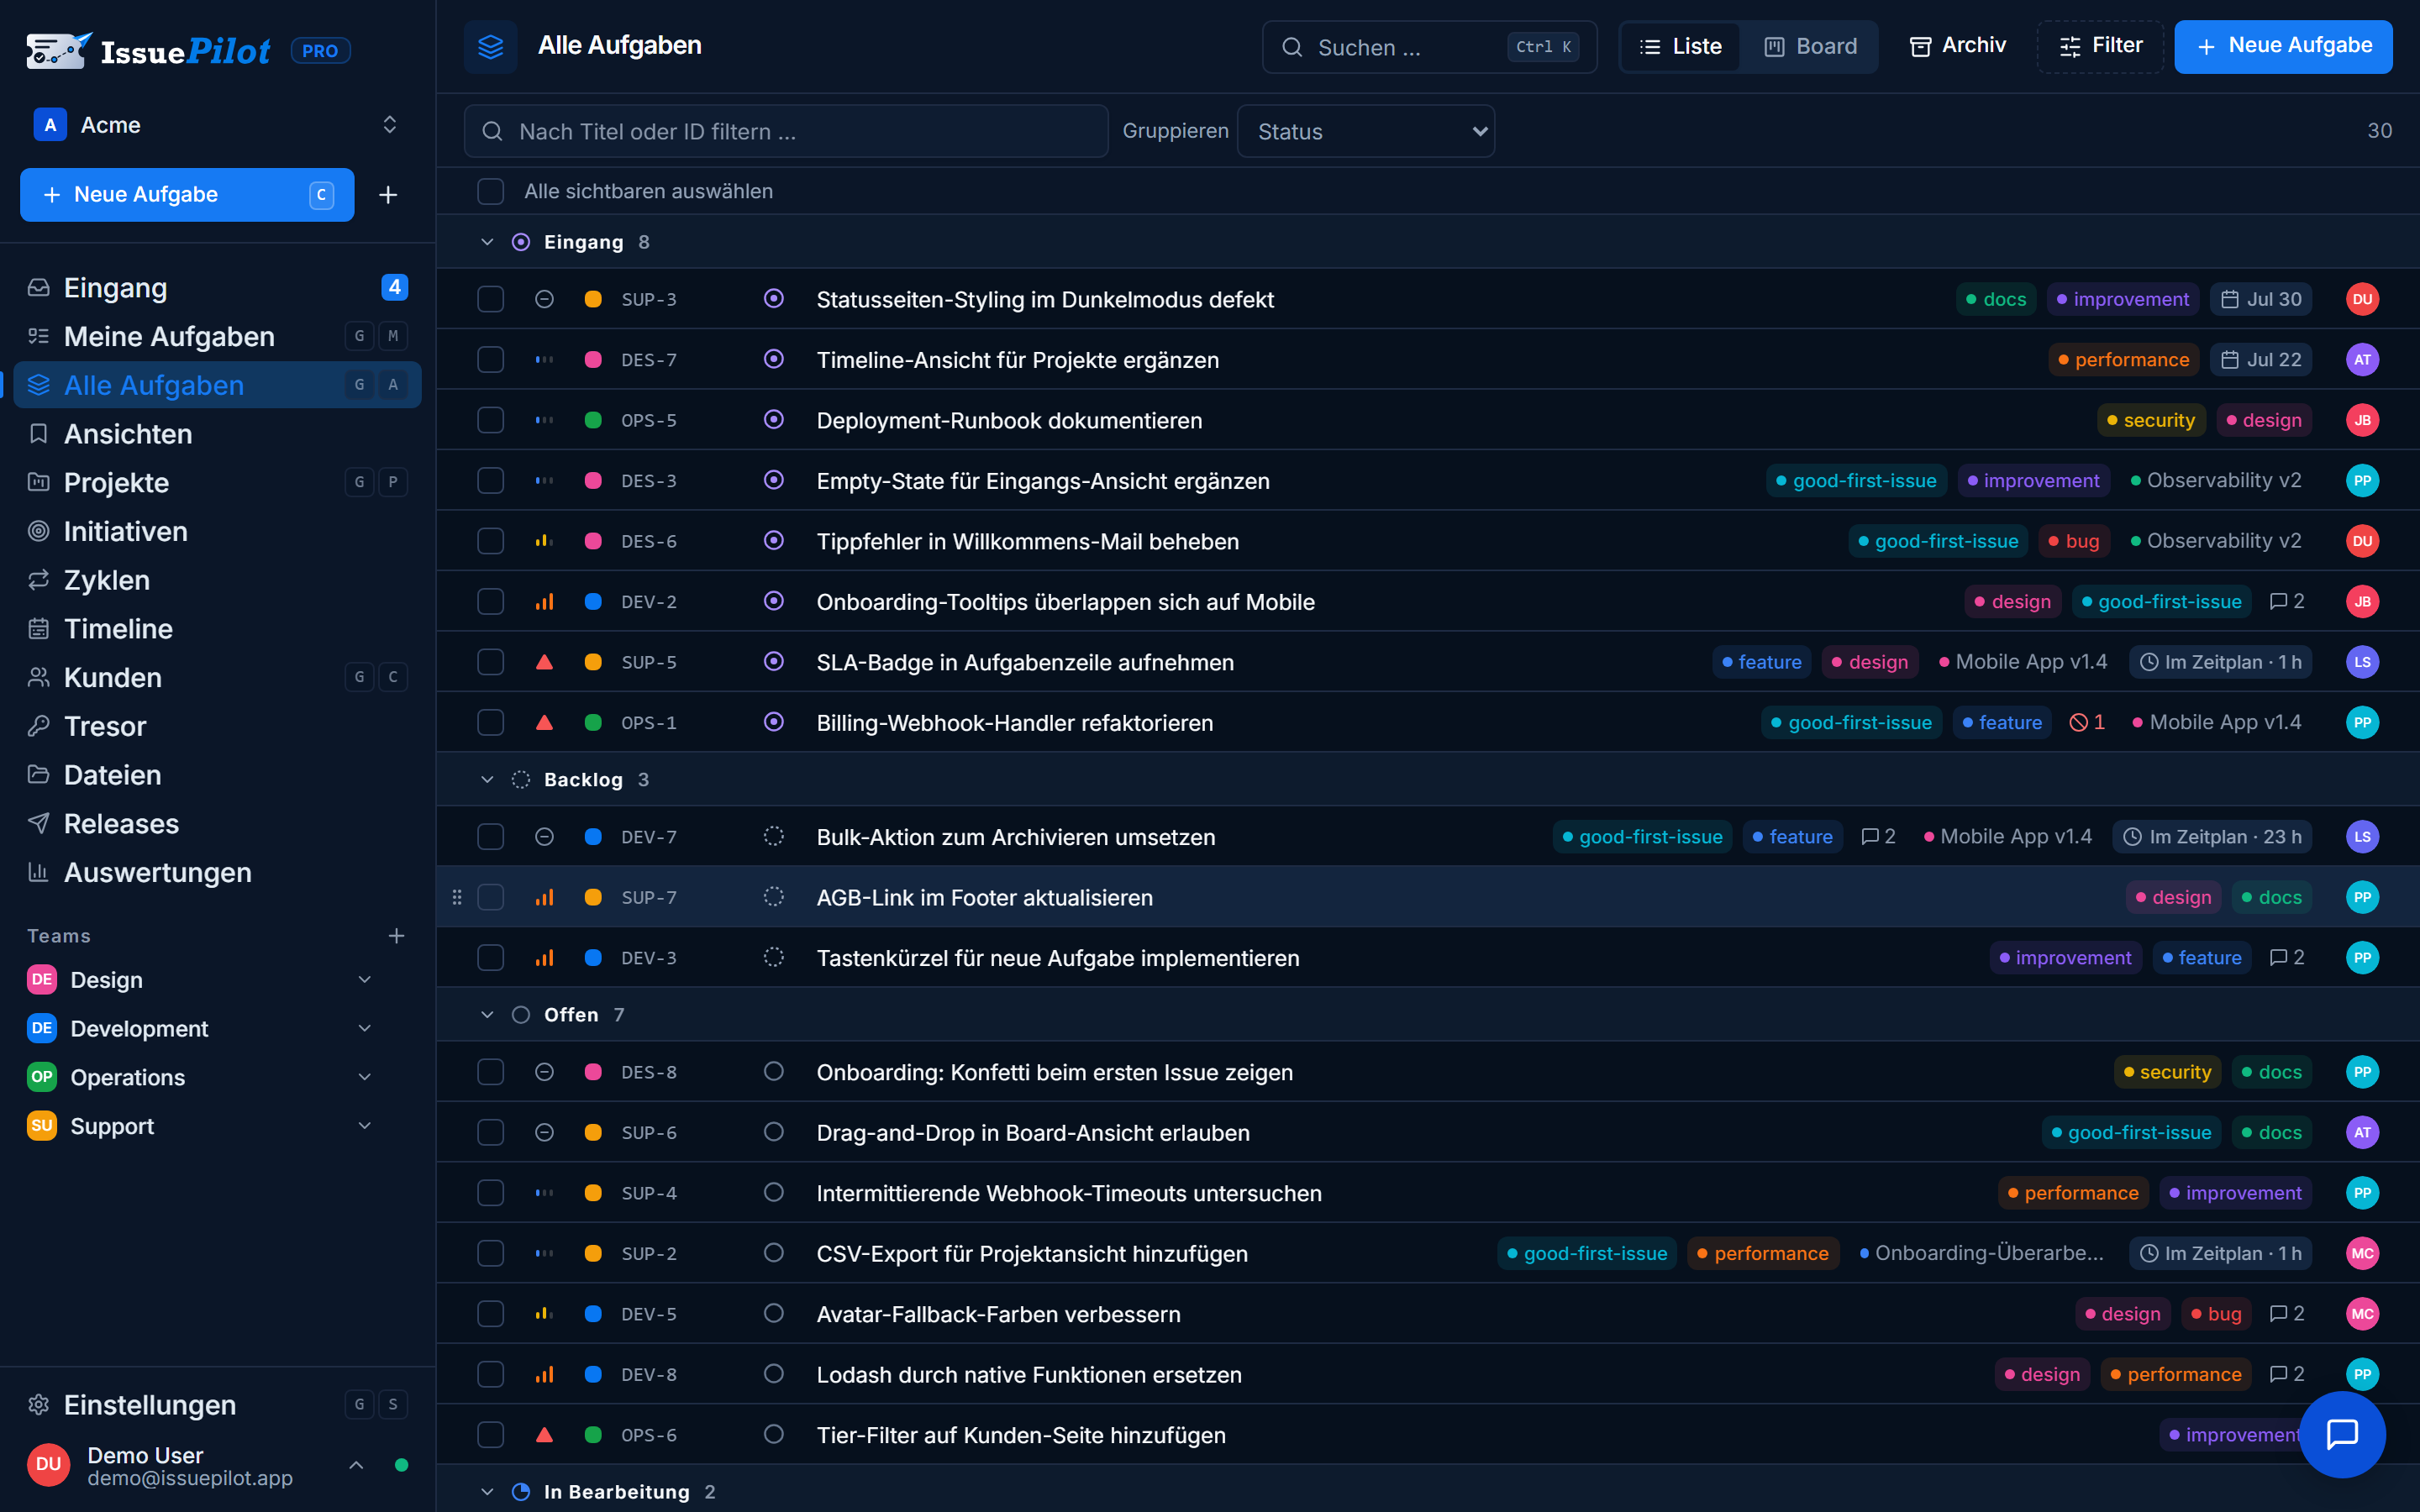This screenshot has width=2420, height=1512.
Task: Click the open status circle of DES-8
Action: coord(773,1072)
